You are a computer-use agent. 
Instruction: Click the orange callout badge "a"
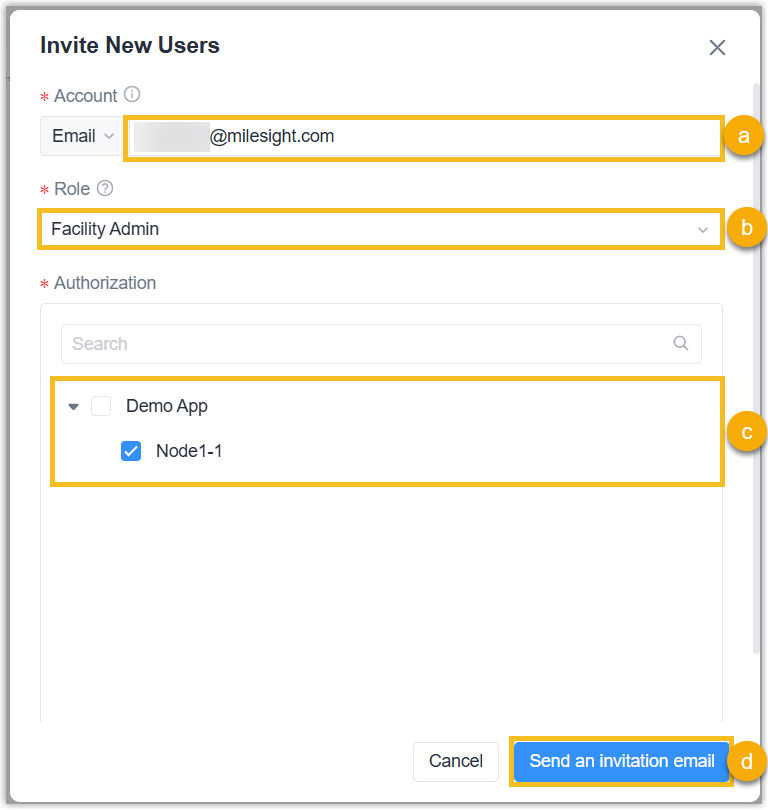[742, 136]
